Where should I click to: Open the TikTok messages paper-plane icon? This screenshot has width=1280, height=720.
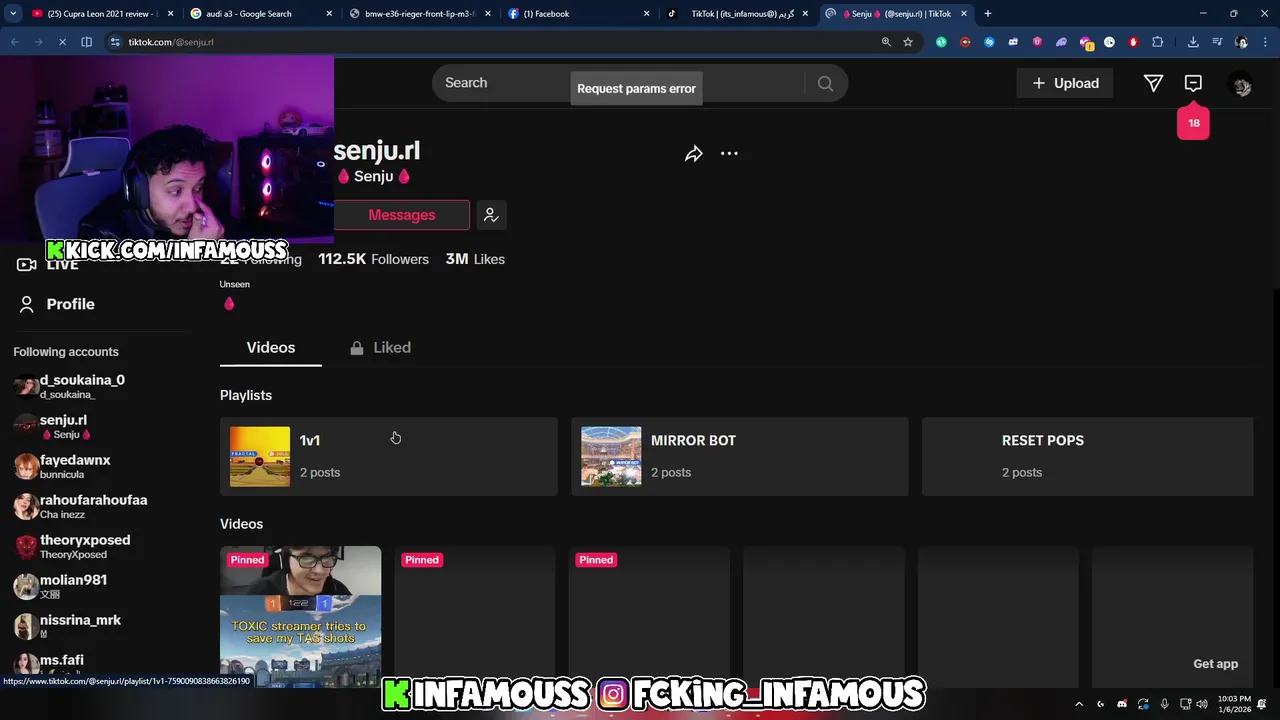1153,83
